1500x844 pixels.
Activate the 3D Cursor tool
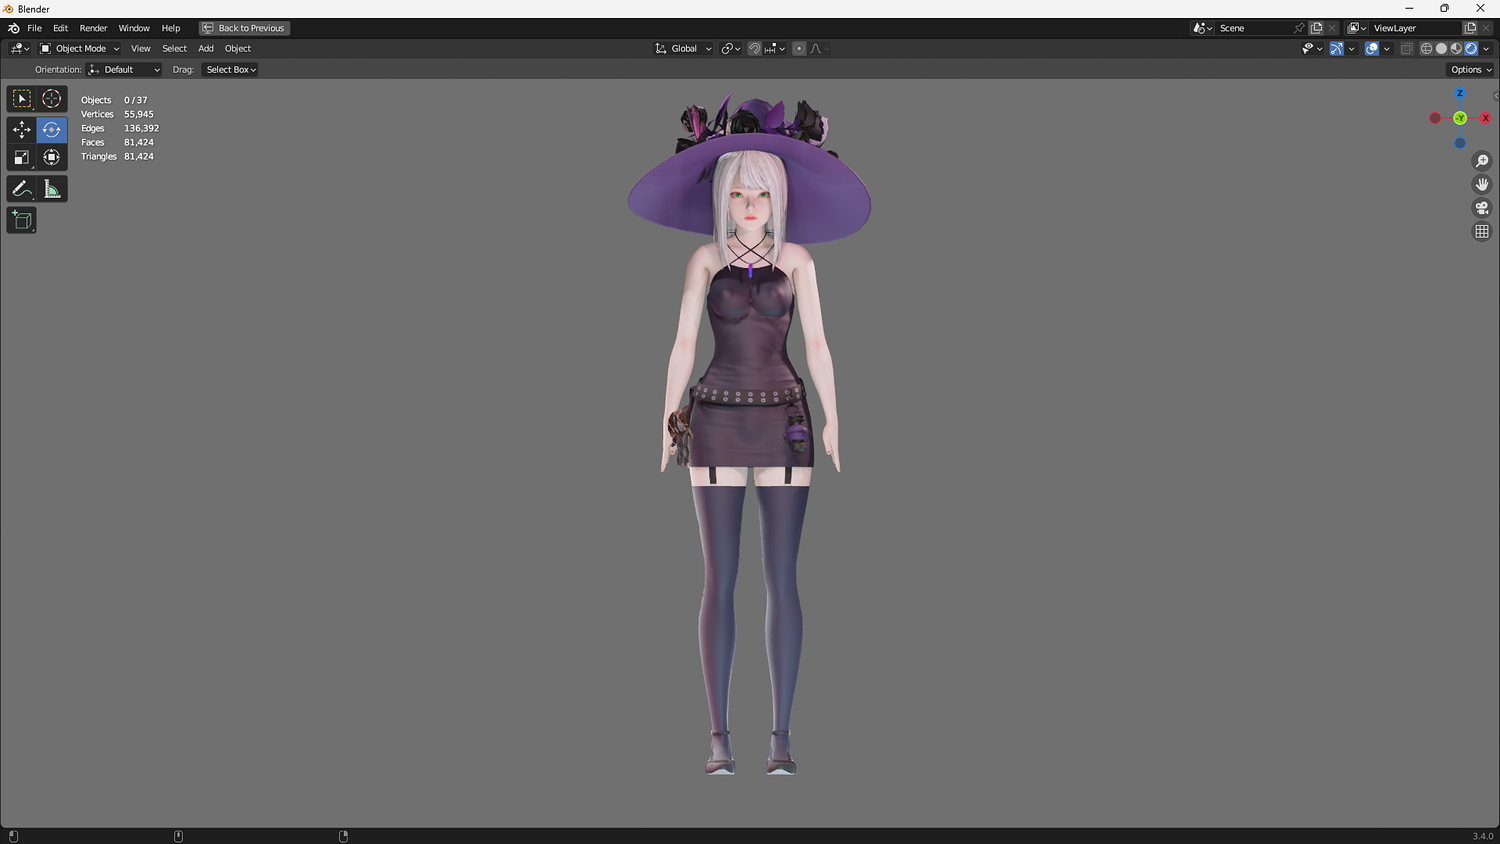click(x=52, y=99)
